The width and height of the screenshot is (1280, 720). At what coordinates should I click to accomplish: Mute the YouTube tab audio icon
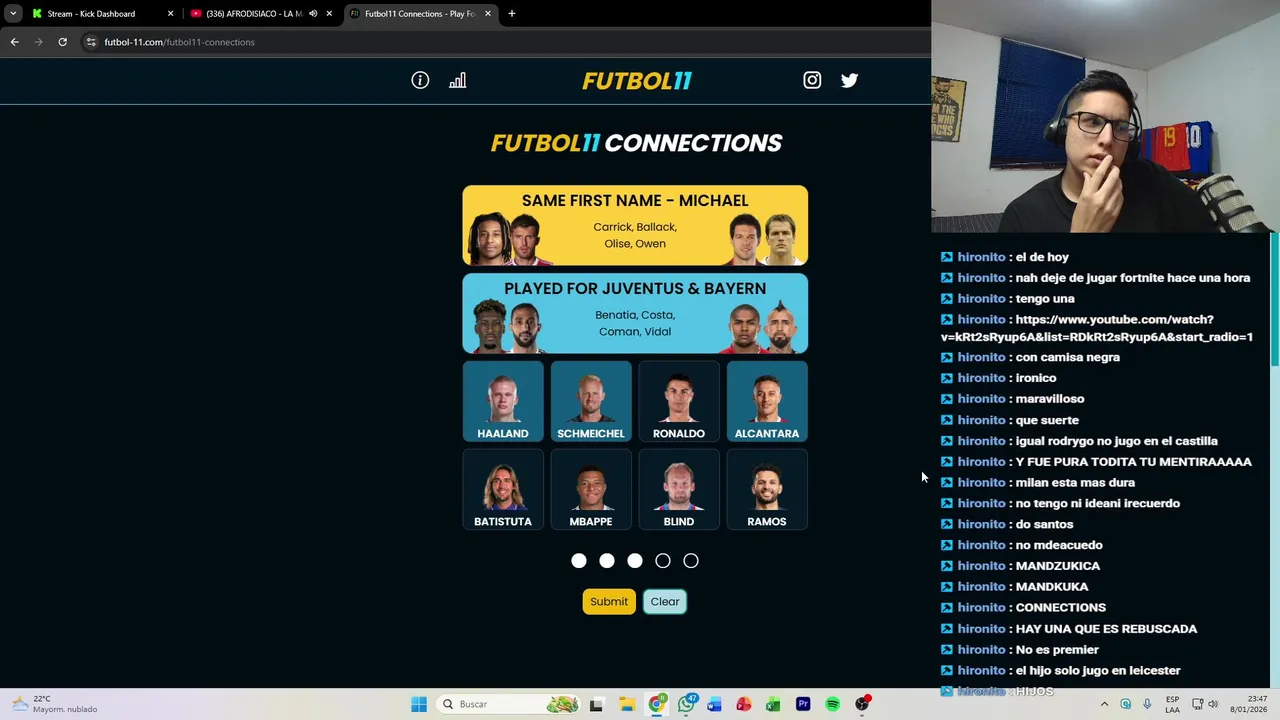pyautogui.click(x=313, y=14)
